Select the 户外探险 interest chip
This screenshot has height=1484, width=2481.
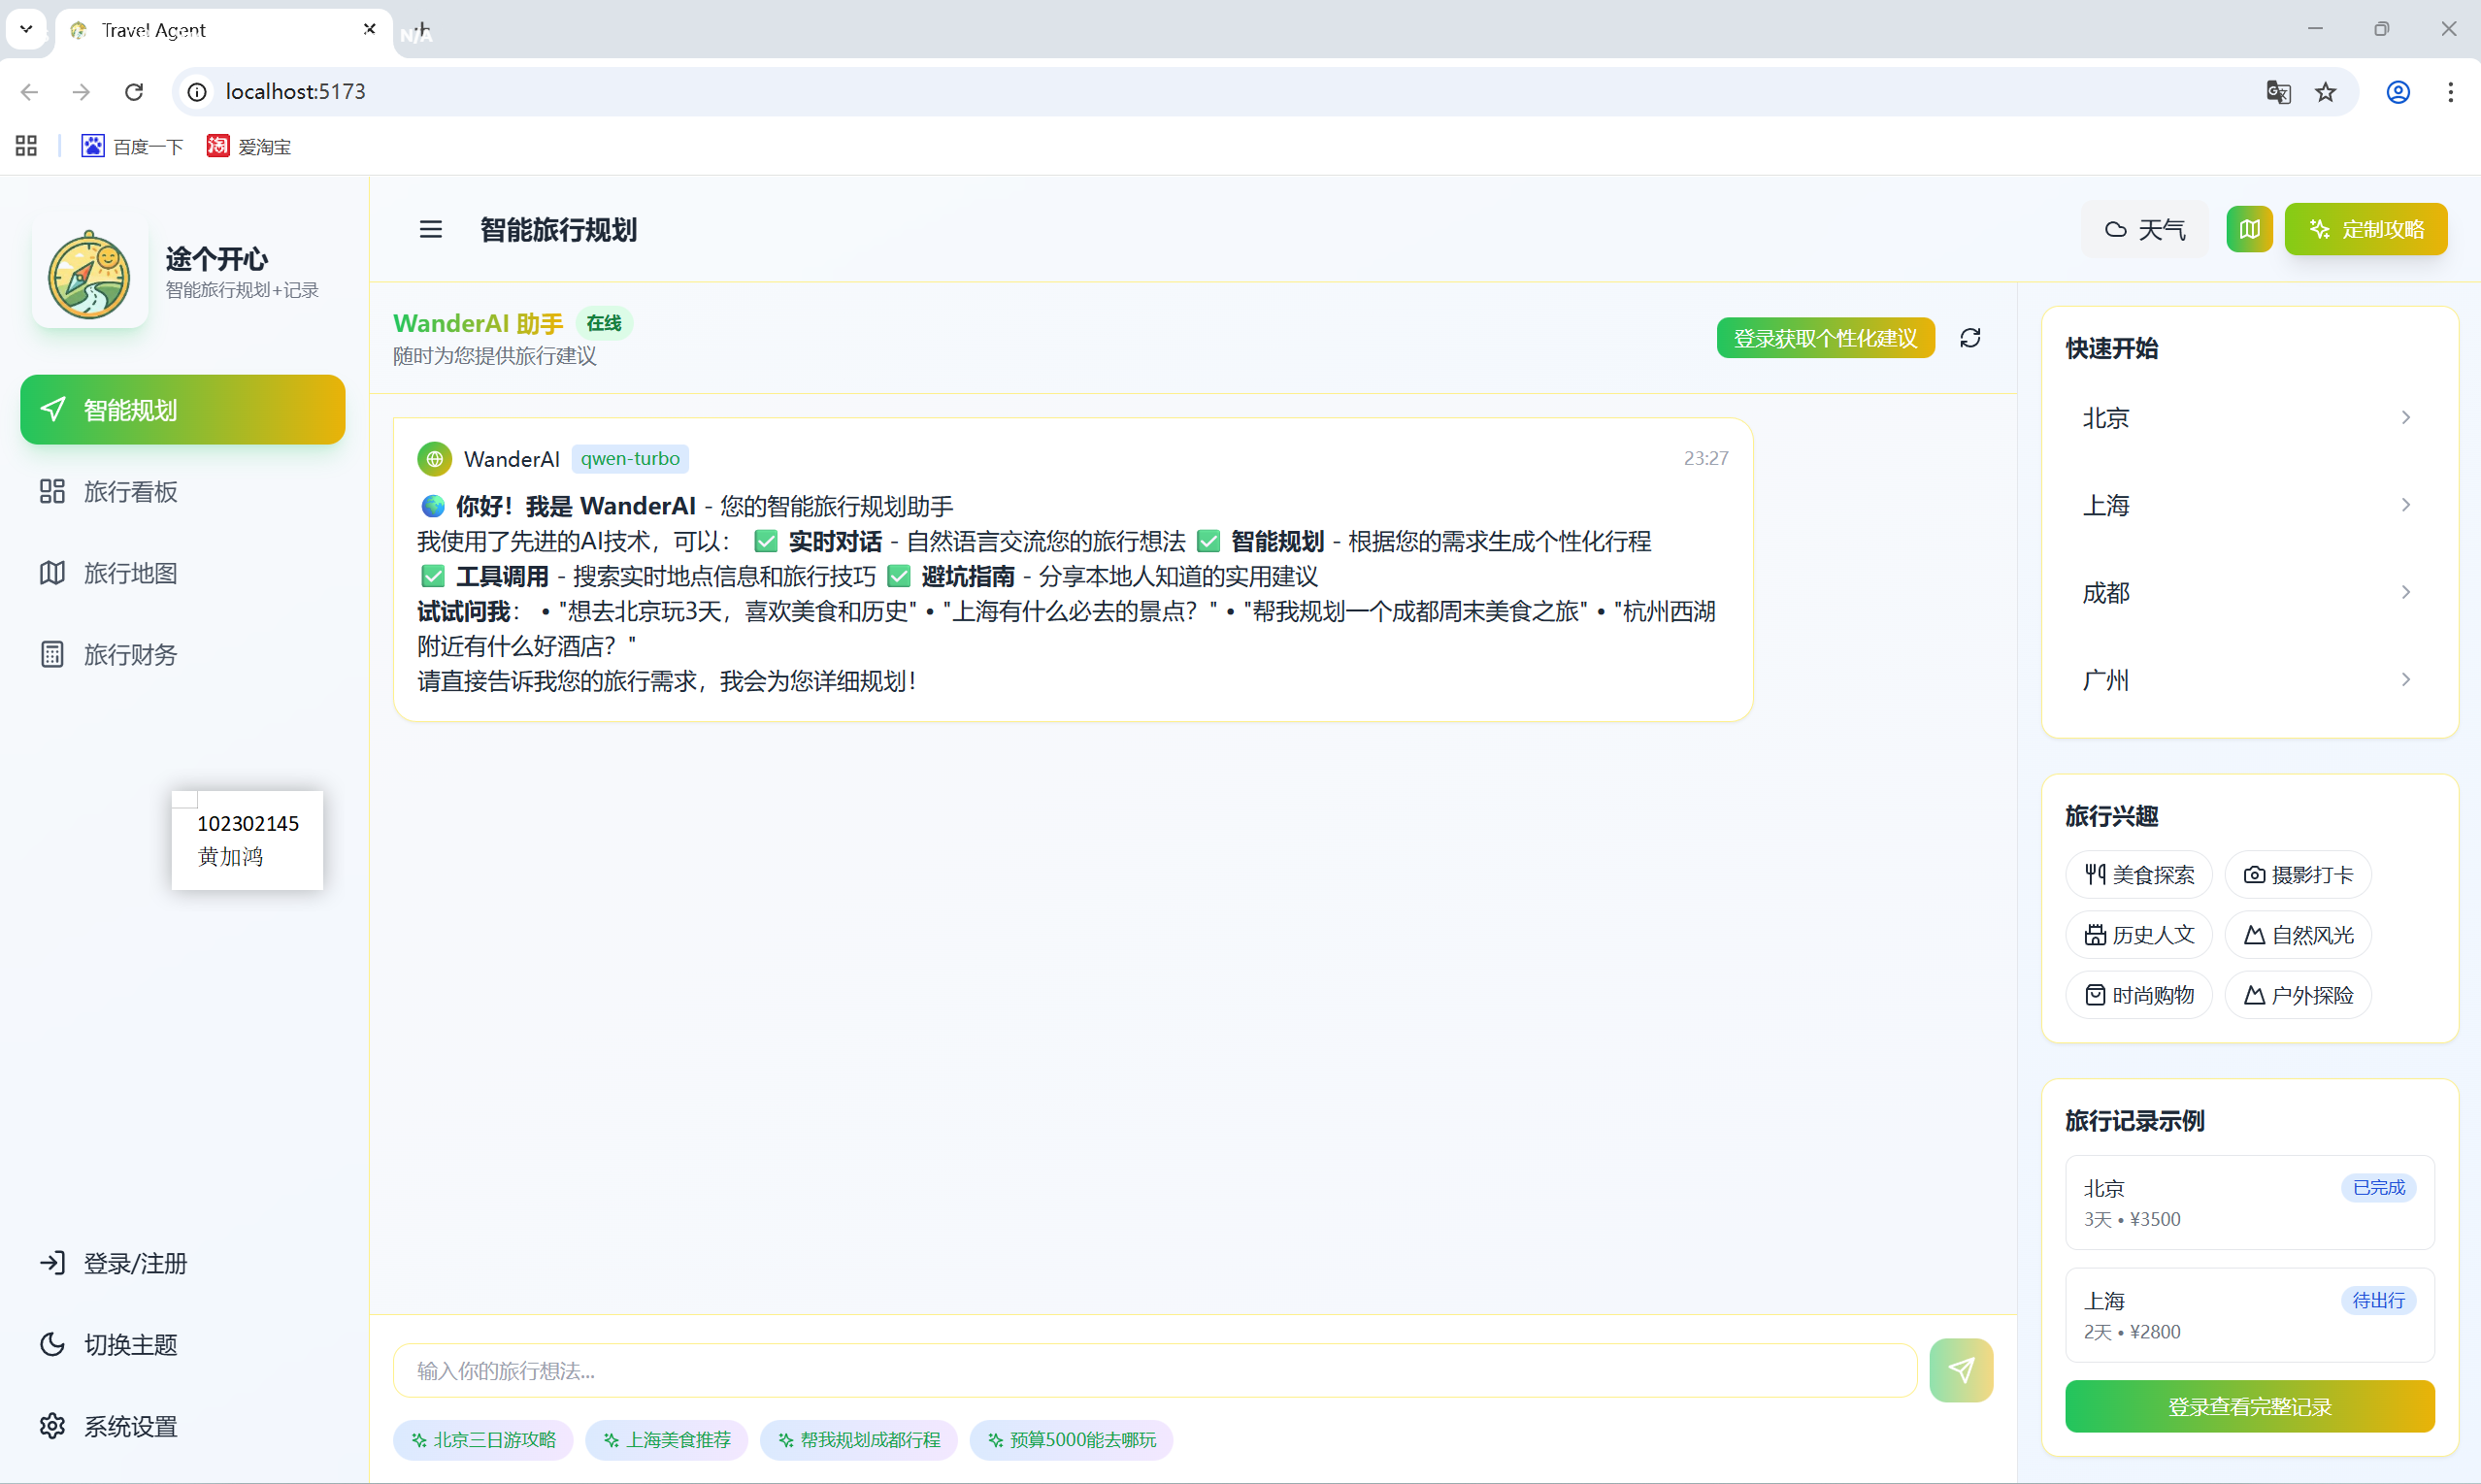pyautogui.click(x=2297, y=995)
